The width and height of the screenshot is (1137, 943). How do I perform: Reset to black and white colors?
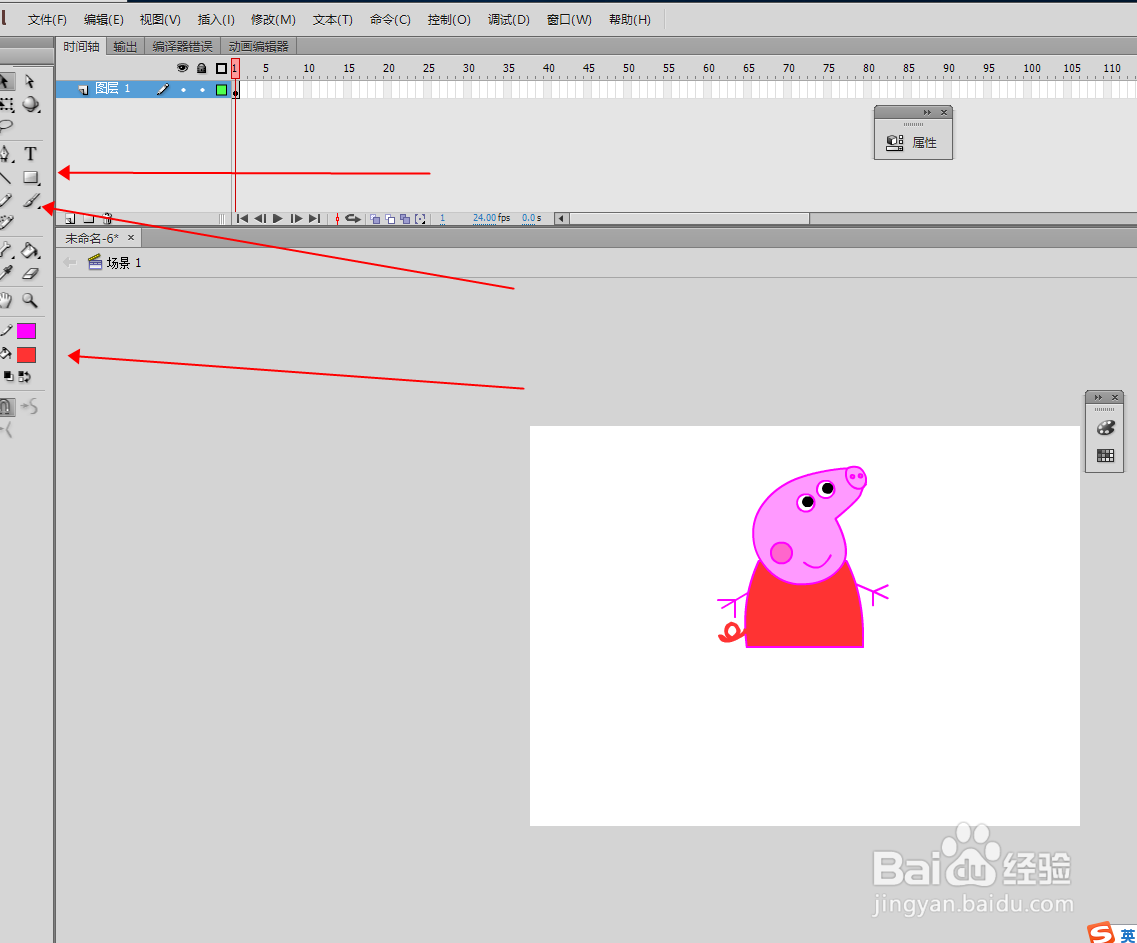8,376
